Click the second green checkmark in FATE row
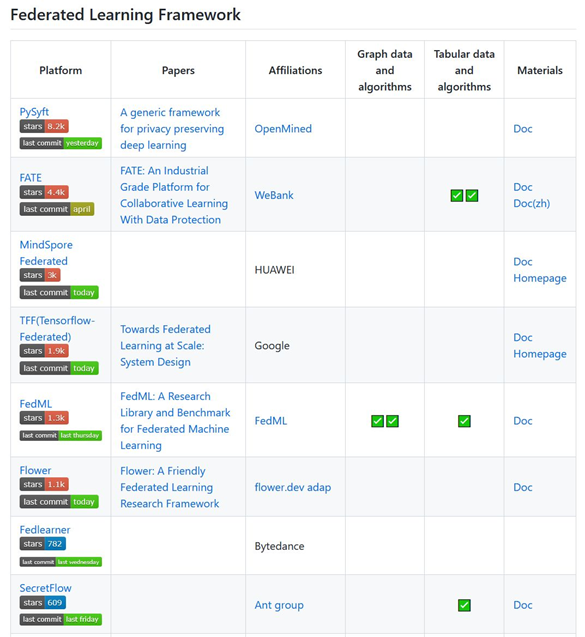Image resolution: width=585 pixels, height=637 pixels. click(472, 195)
